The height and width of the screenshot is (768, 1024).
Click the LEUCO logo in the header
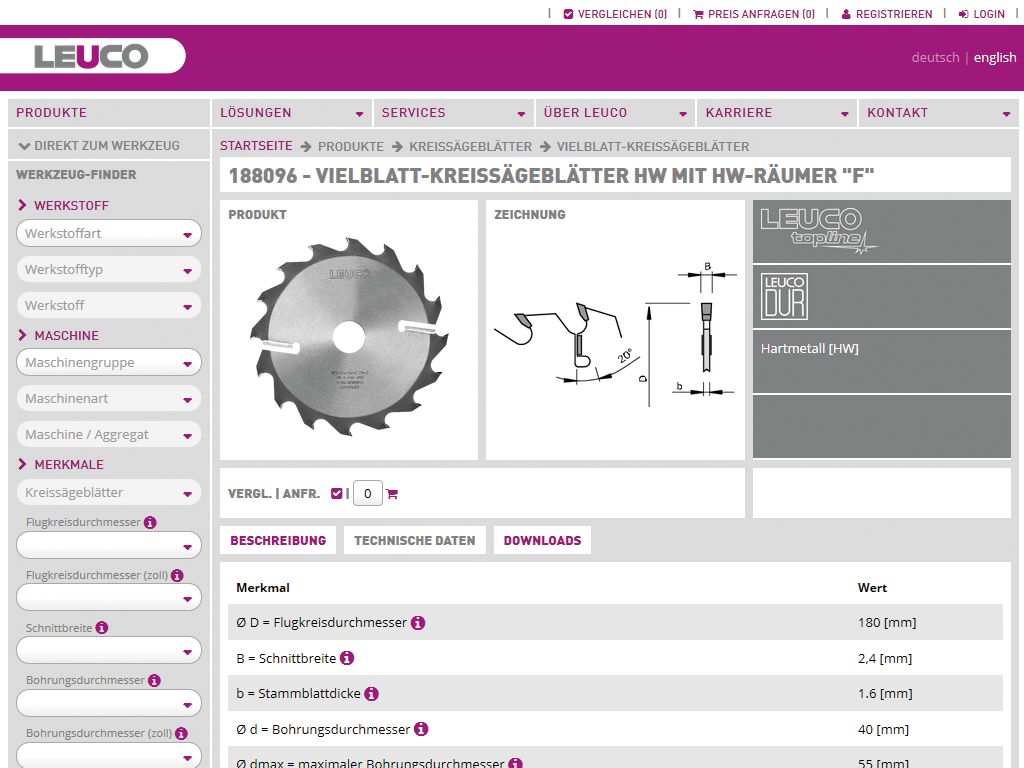pos(91,56)
